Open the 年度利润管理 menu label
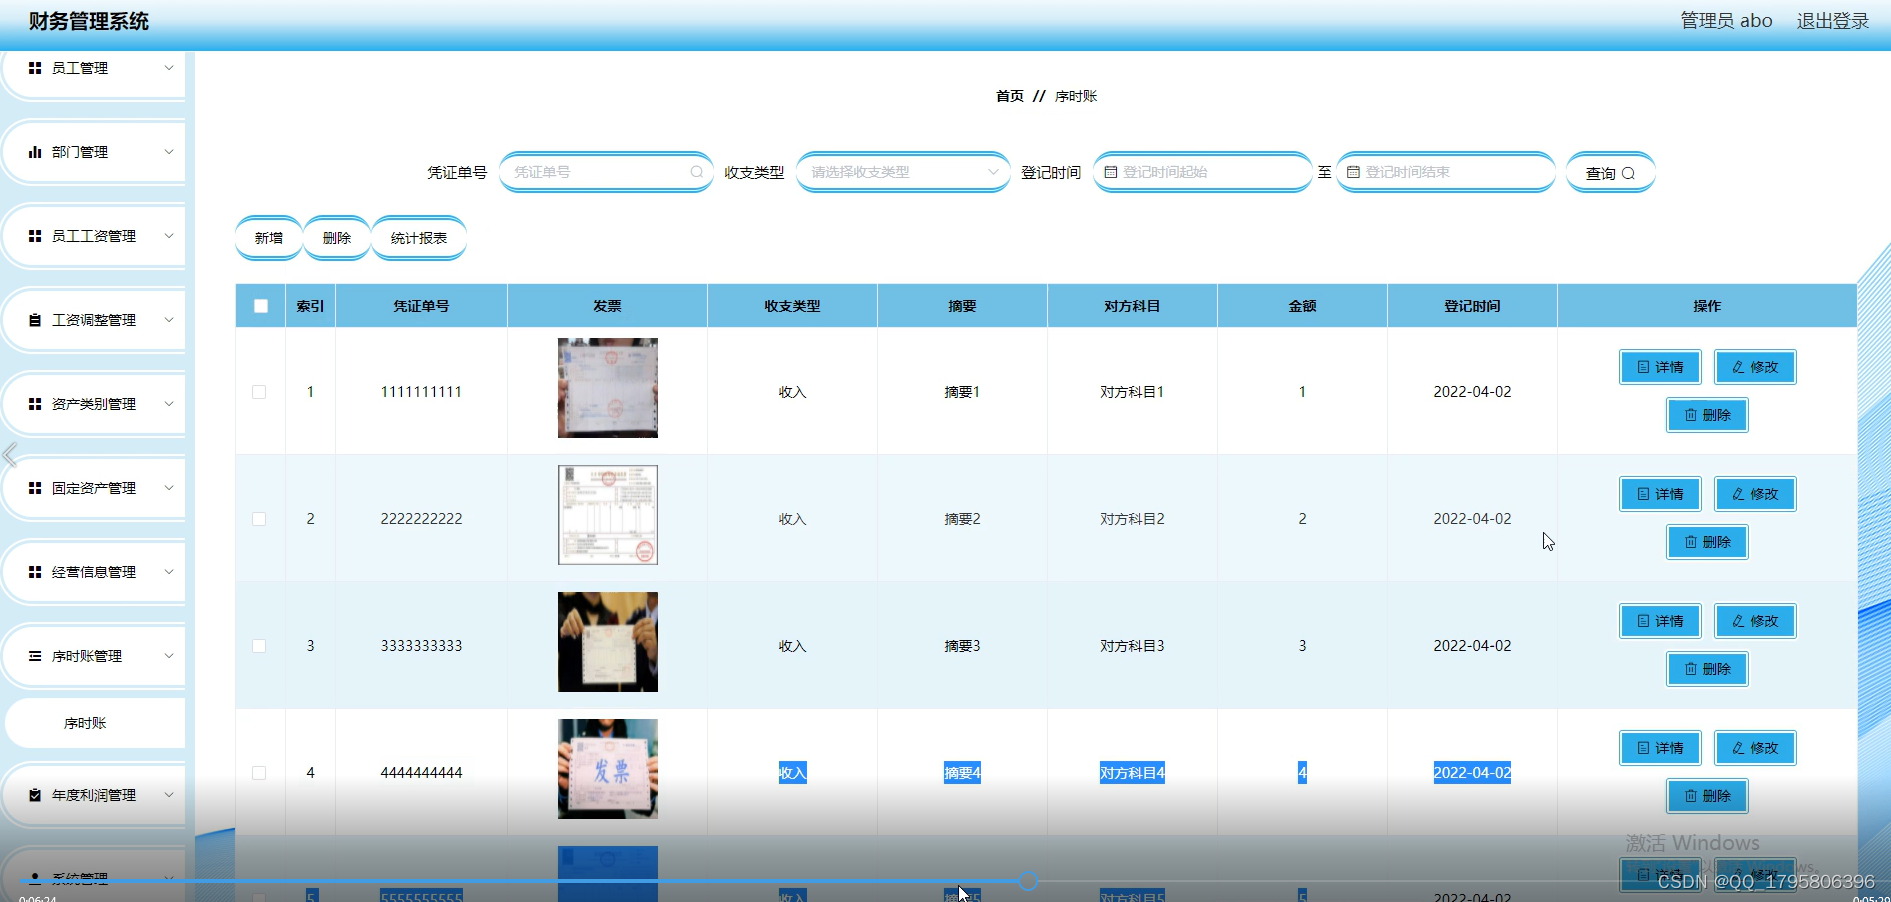The width and height of the screenshot is (1891, 902). coord(94,795)
